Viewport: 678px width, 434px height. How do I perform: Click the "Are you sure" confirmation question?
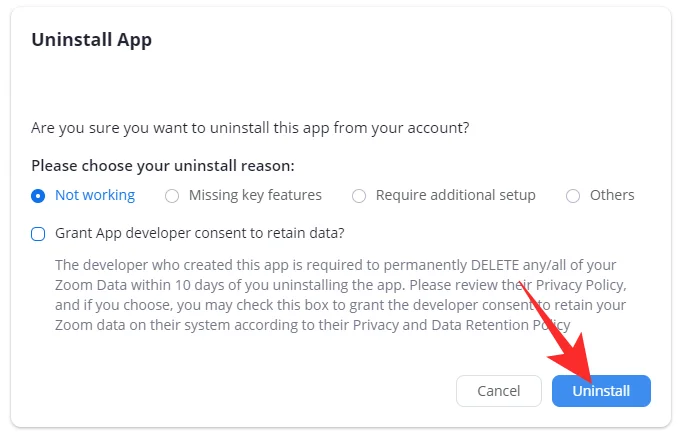click(251, 128)
